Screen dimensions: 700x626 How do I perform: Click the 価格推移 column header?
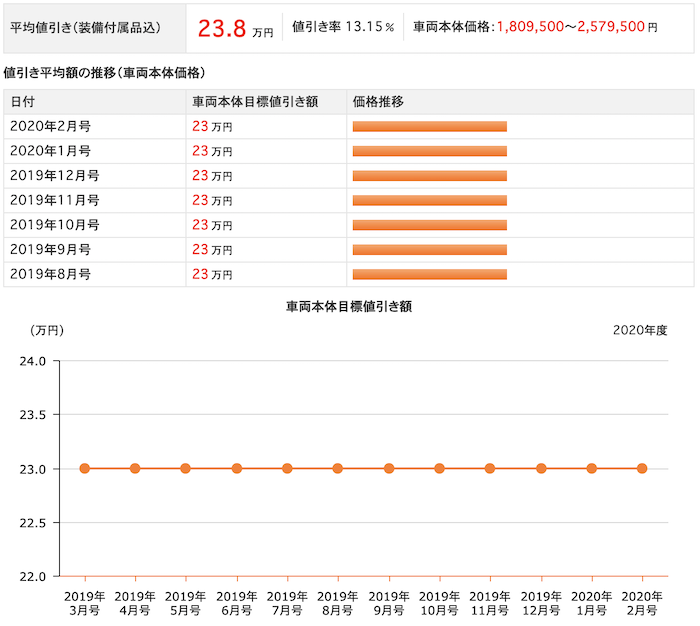tap(378, 102)
